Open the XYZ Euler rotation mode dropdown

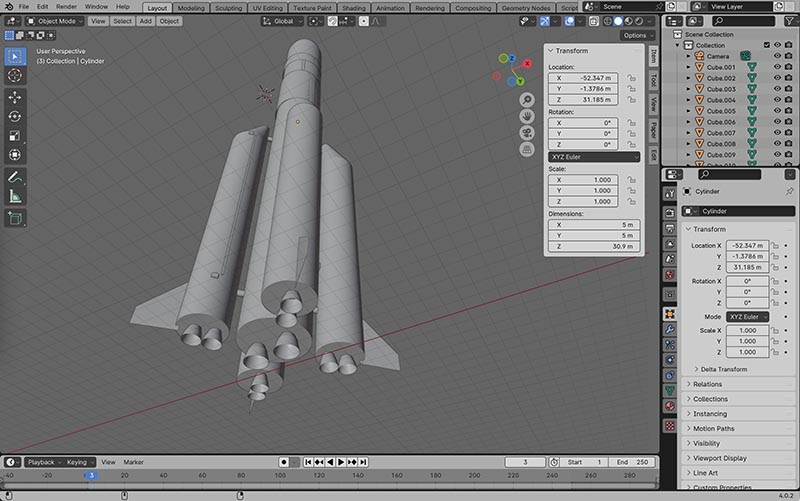[x=594, y=156]
